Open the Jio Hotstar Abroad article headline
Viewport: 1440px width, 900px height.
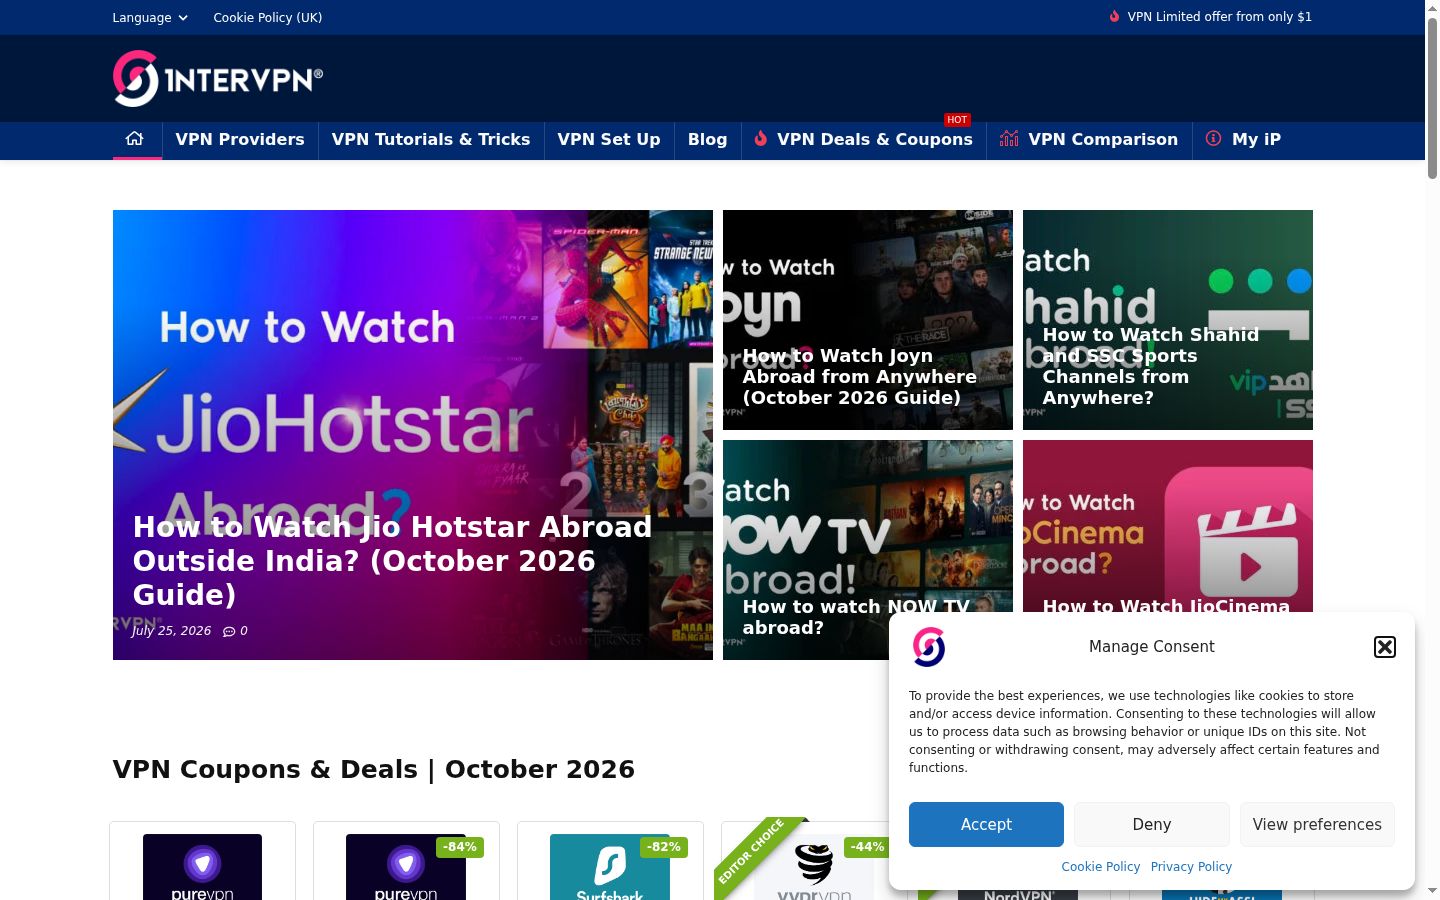coord(393,560)
